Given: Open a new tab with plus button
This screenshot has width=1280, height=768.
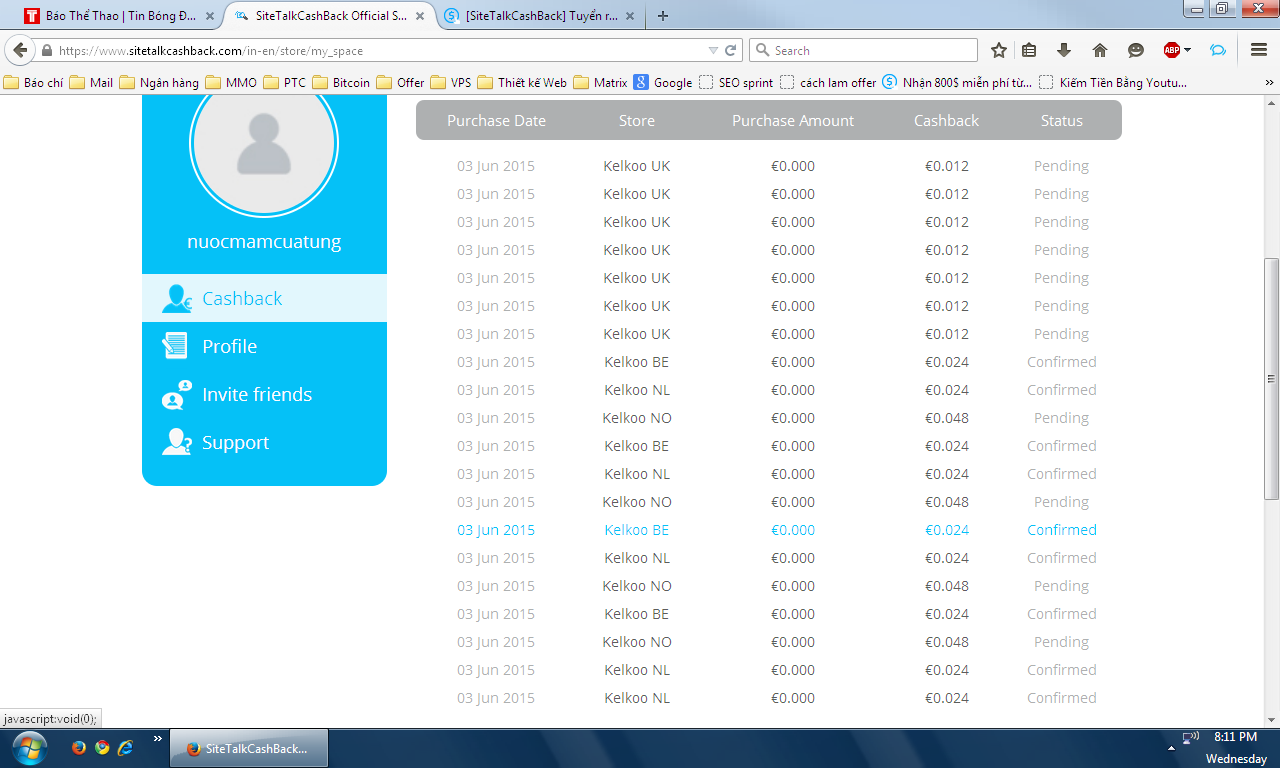Looking at the screenshot, I should click(x=662, y=16).
